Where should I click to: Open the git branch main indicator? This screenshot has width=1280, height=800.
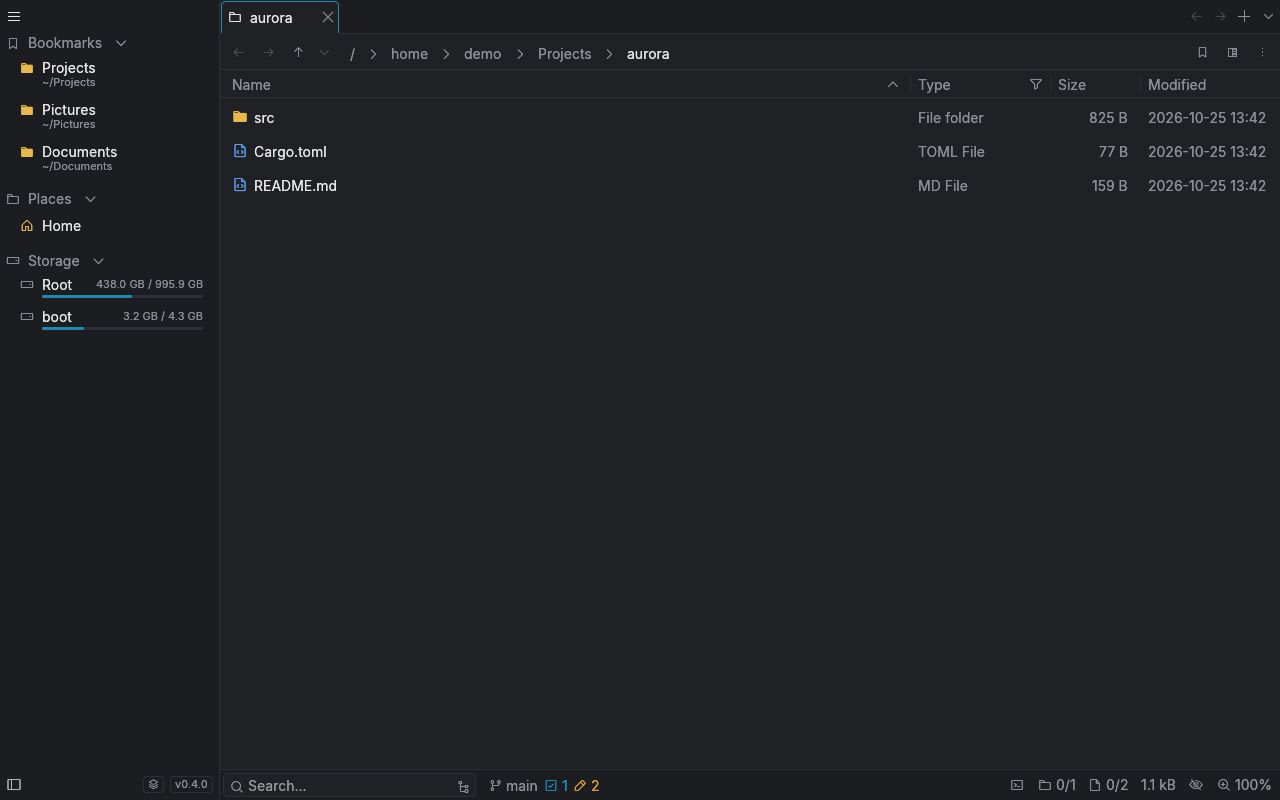pyautogui.click(x=513, y=786)
